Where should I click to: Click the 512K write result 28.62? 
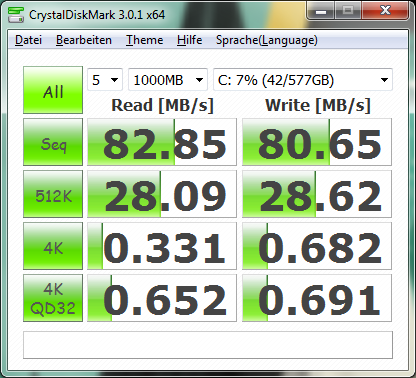point(317,194)
